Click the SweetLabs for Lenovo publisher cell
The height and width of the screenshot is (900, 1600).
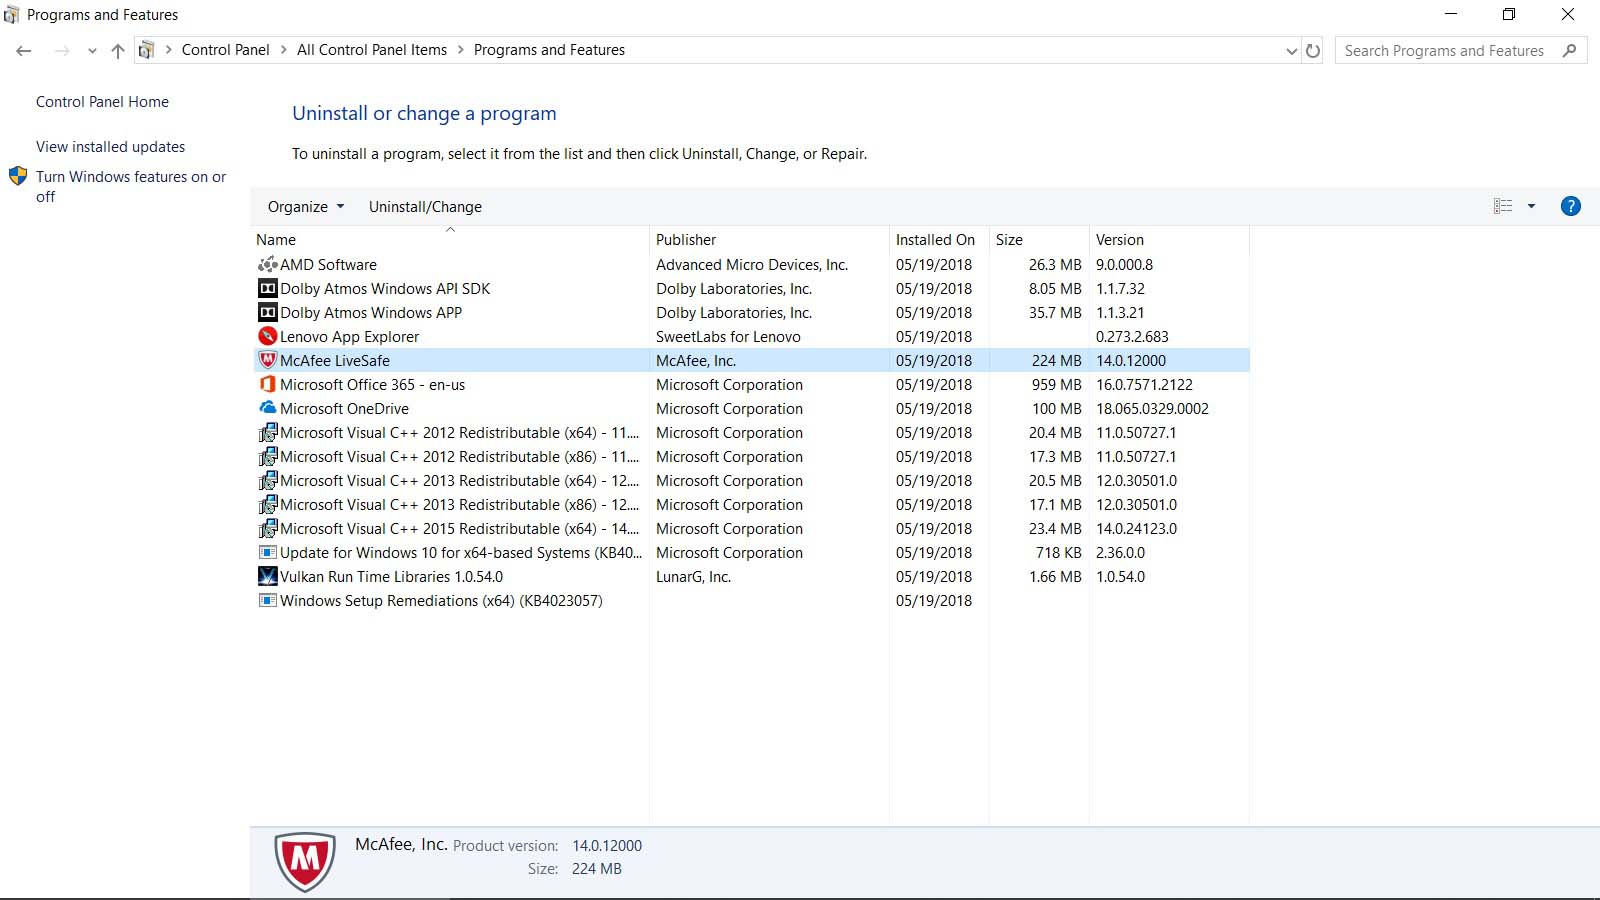pyautogui.click(x=728, y=337)
